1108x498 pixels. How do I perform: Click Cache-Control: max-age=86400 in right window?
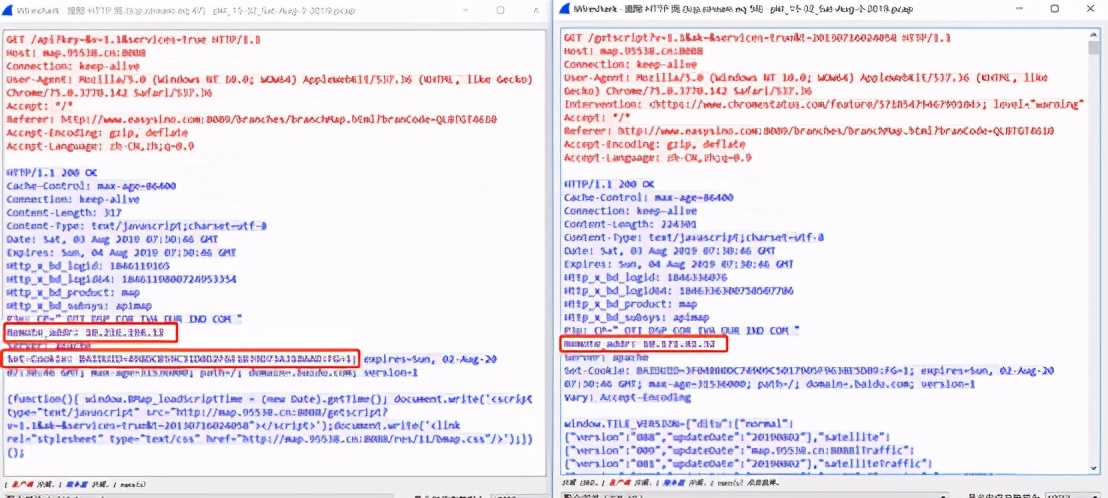click(648, 197)
